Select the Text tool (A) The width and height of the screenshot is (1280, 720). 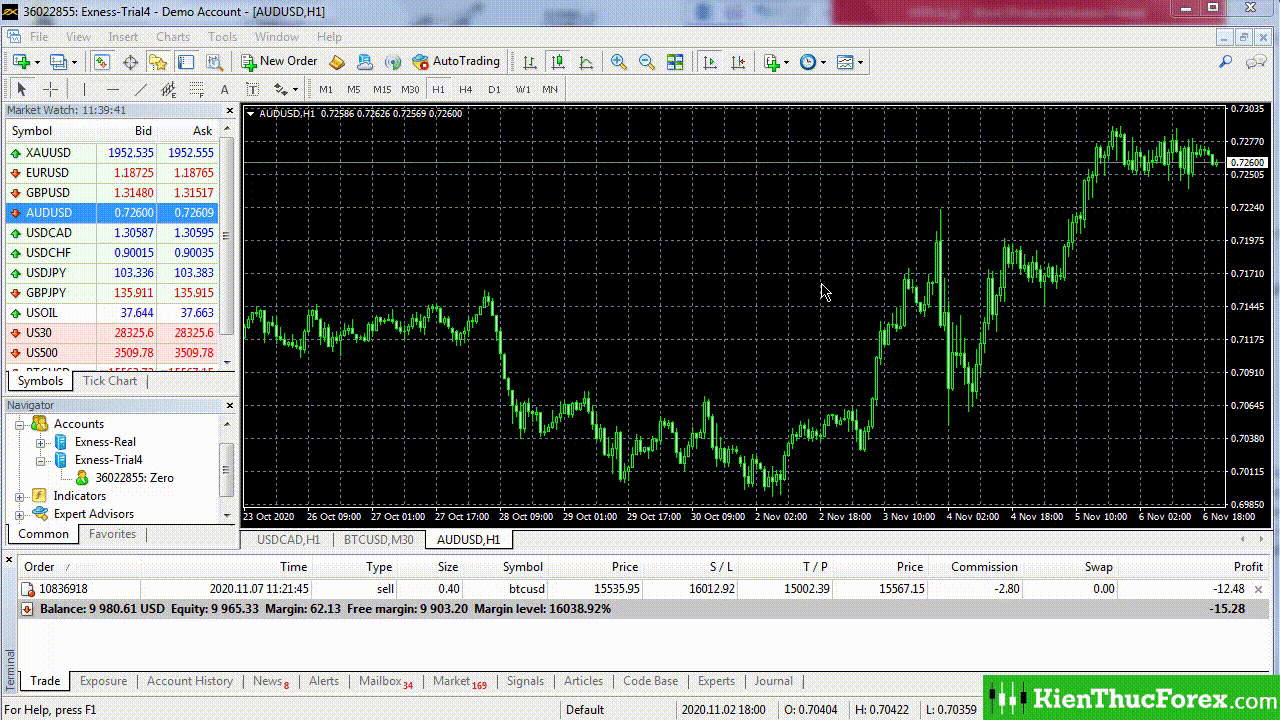tap(224, 89)
